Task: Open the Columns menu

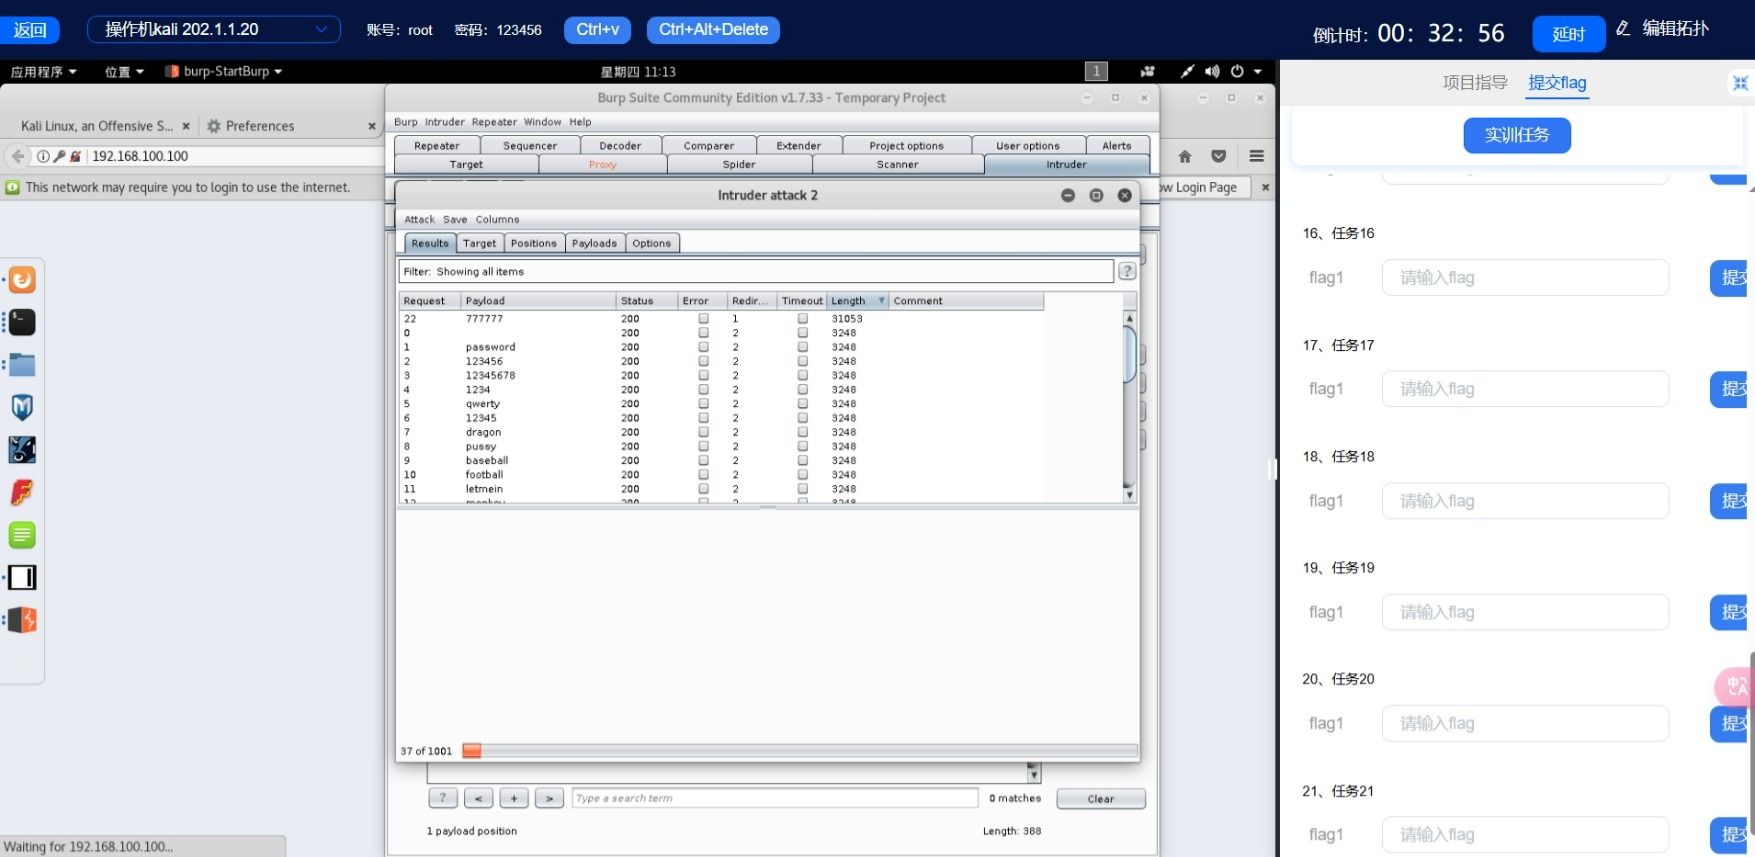Action: (x=497, y=219)
